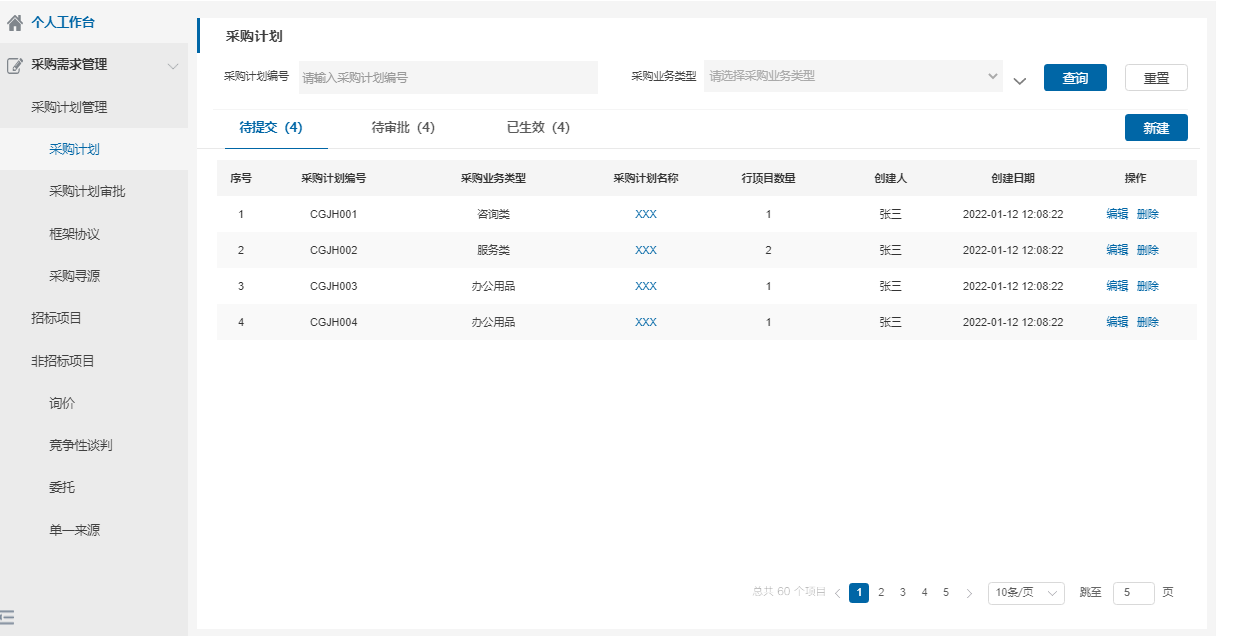Screen dimensions: 1255x636
Task: Open 单一来源 menu item
Action: pos(74,530)
